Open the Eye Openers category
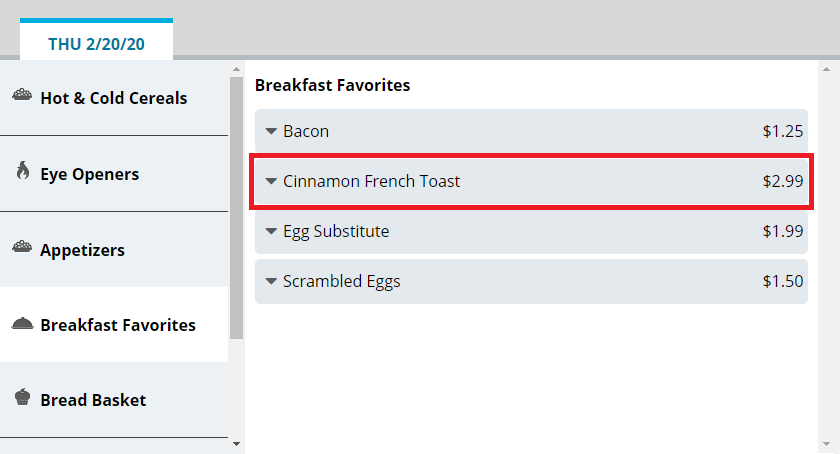 (89, 174)
